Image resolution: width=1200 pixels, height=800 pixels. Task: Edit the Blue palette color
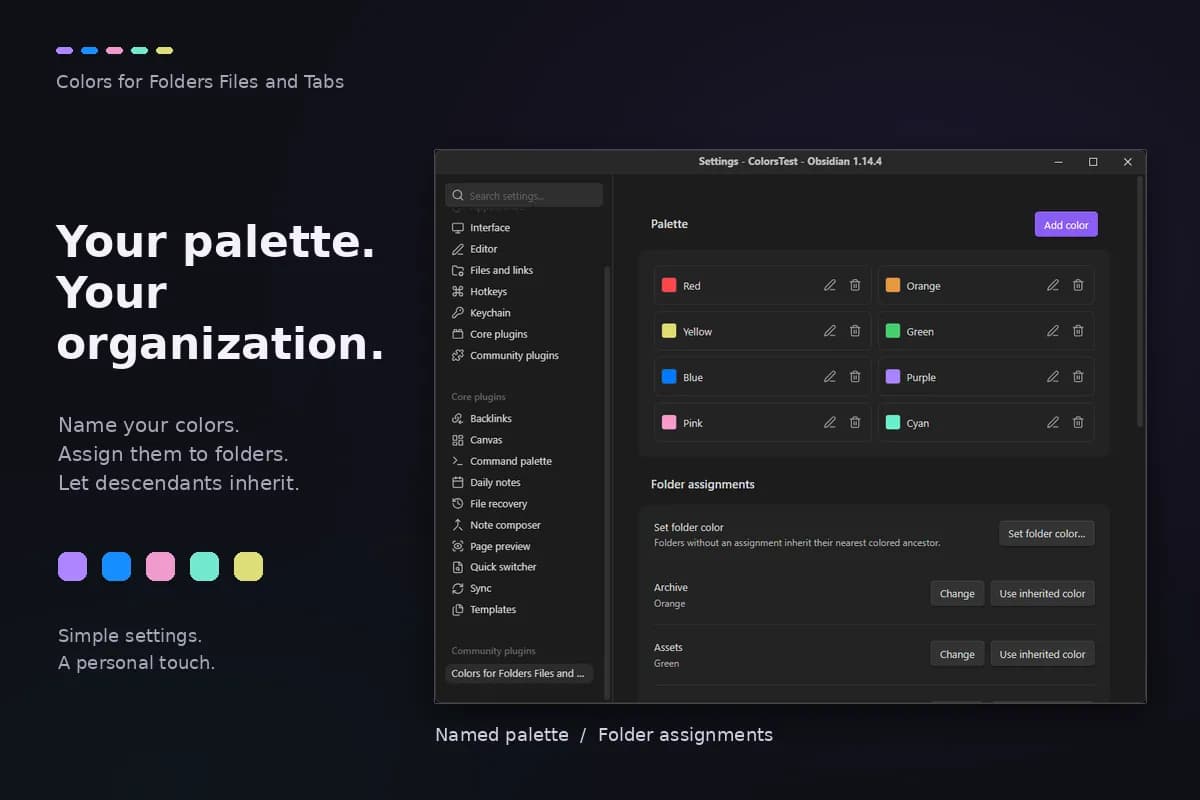click(x=830, y=377)
